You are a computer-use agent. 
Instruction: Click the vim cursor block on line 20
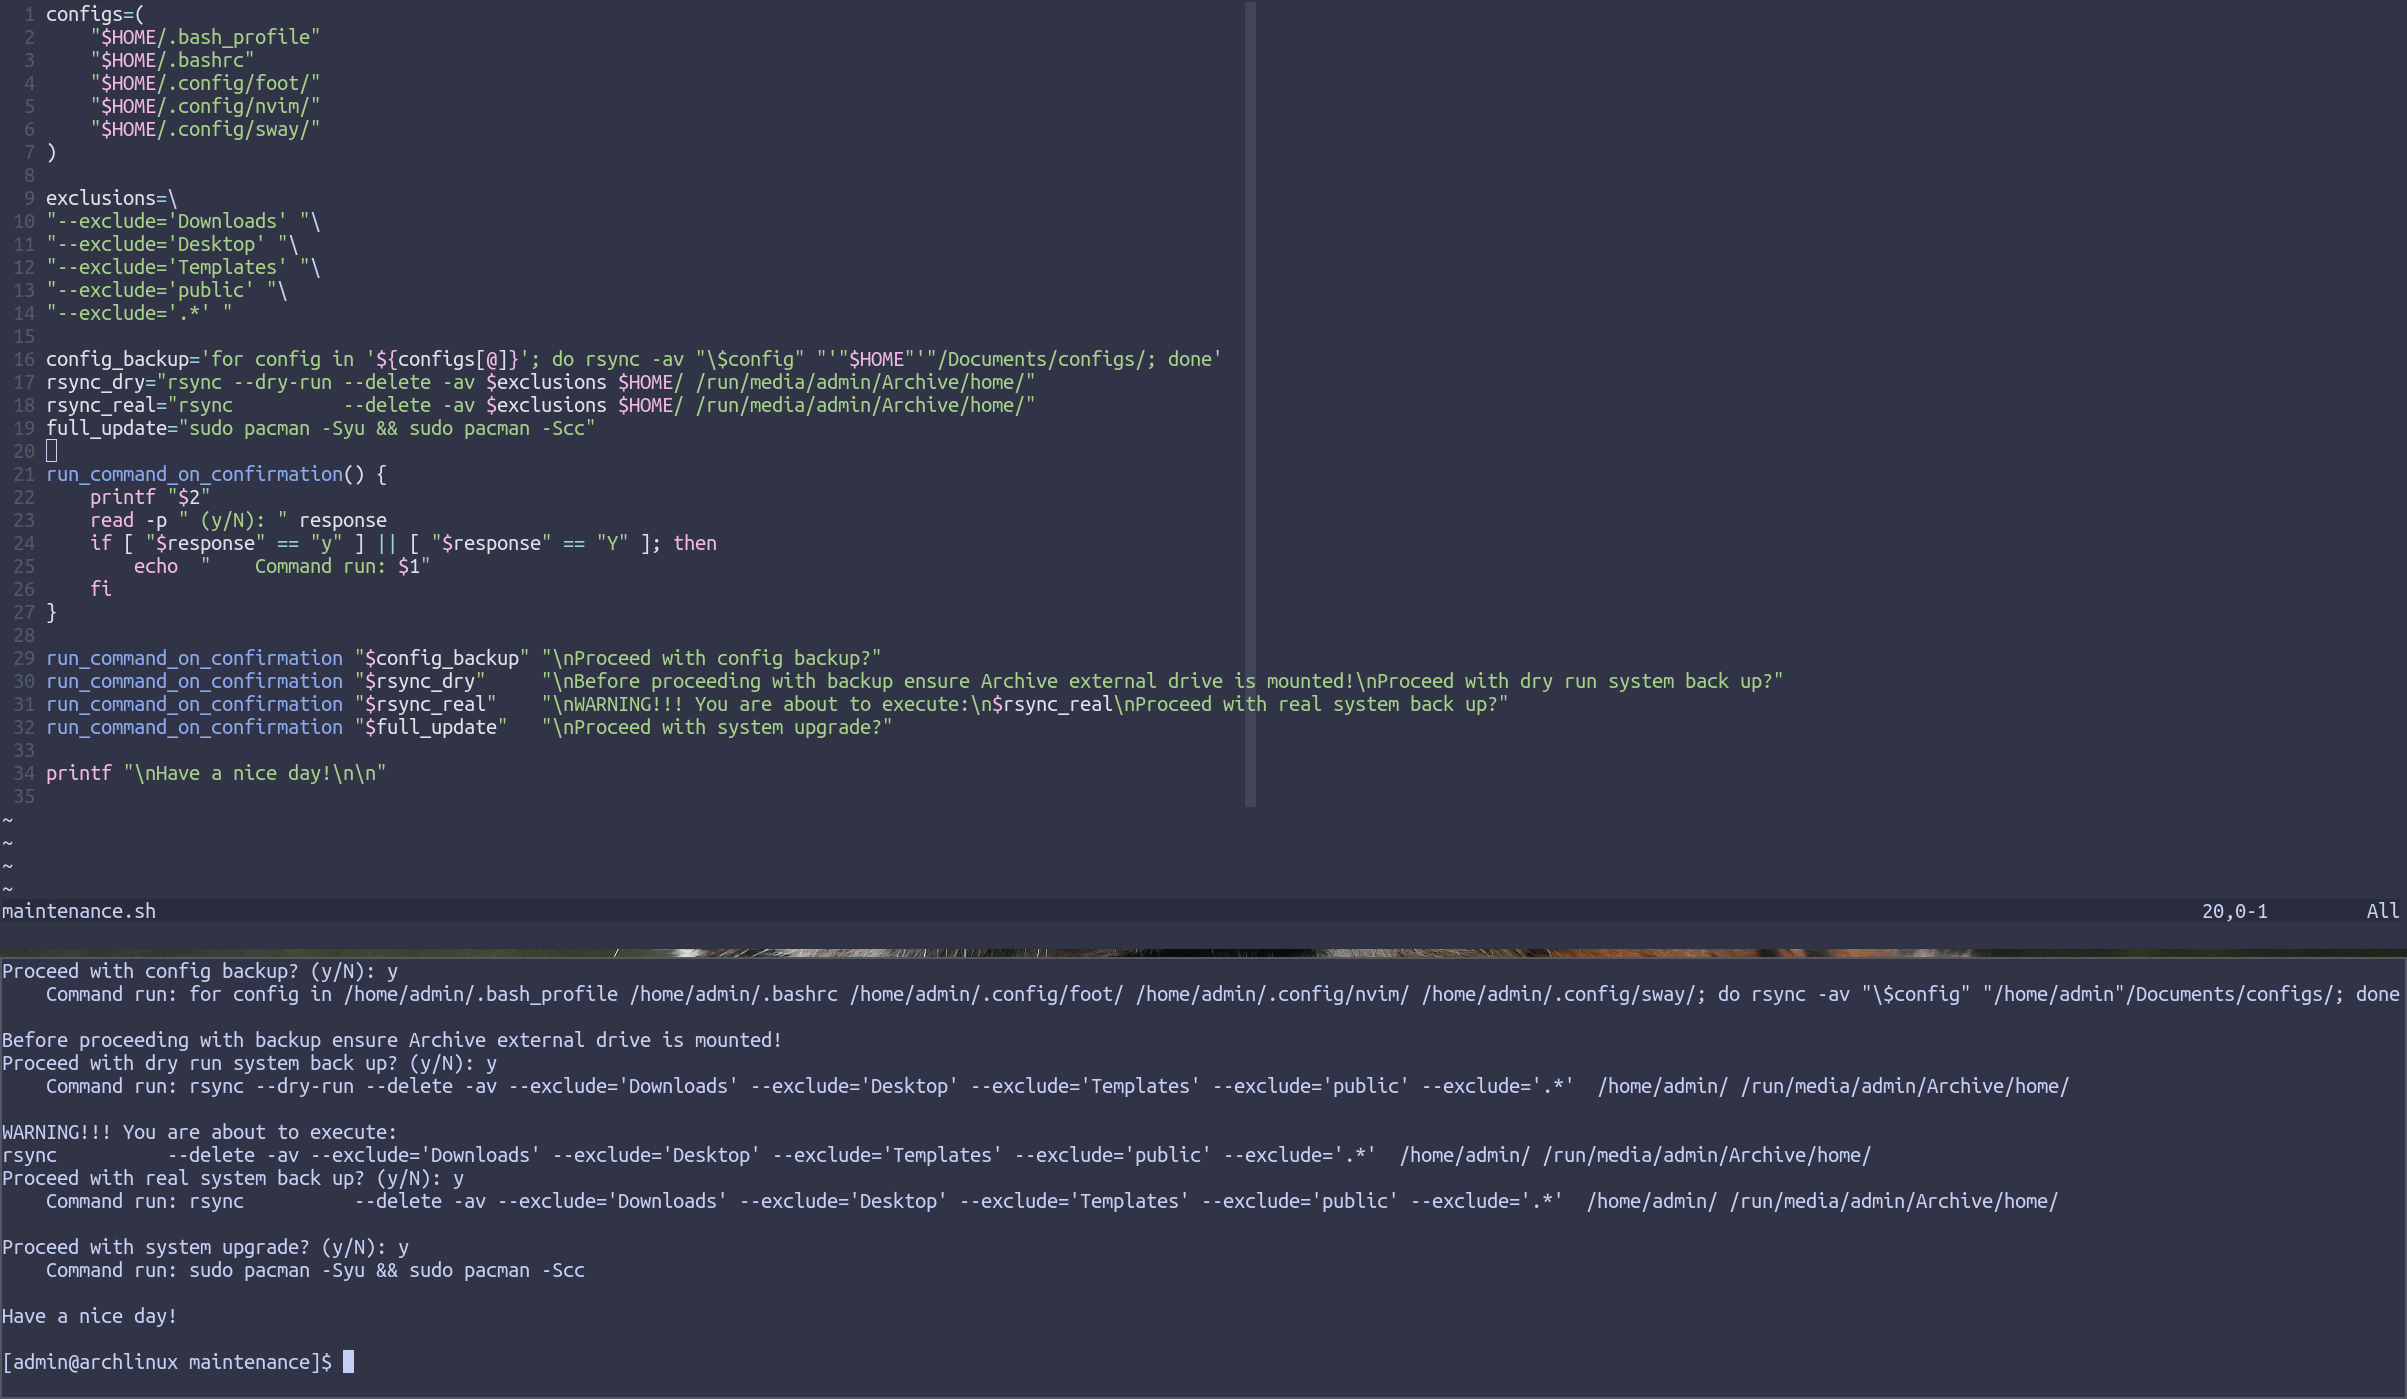coord(52,451)
